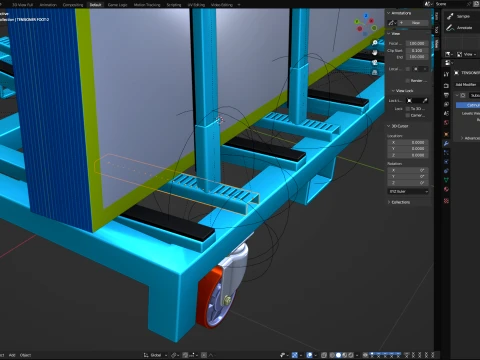Image resolution: width=480 pixels, height=360 pixels.
Task: Open the Object menu in viewport header
Action: (25, 355)
